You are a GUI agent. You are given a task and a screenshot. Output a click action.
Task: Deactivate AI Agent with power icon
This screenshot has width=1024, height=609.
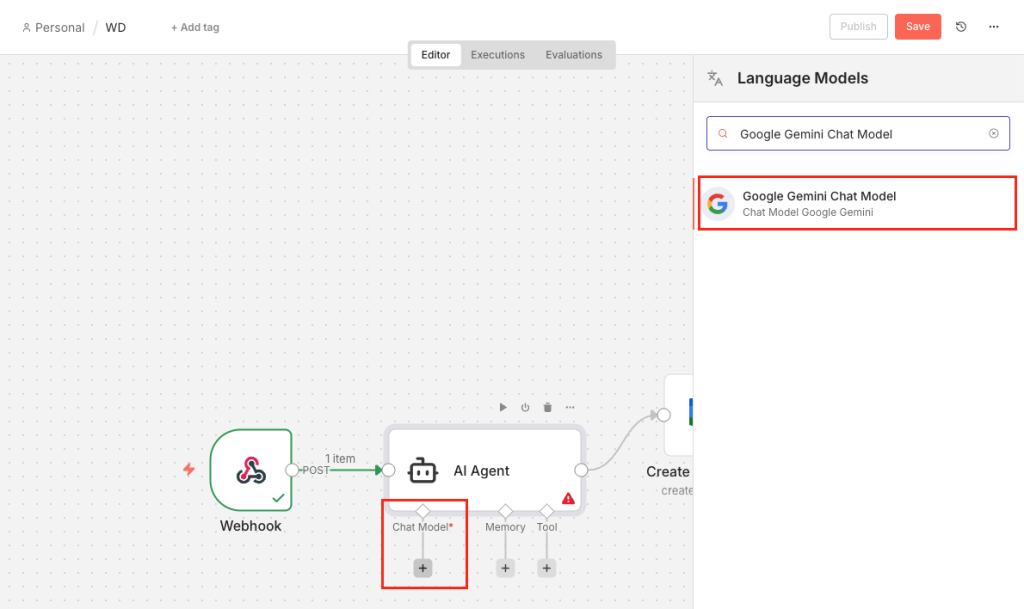(525, 408)
